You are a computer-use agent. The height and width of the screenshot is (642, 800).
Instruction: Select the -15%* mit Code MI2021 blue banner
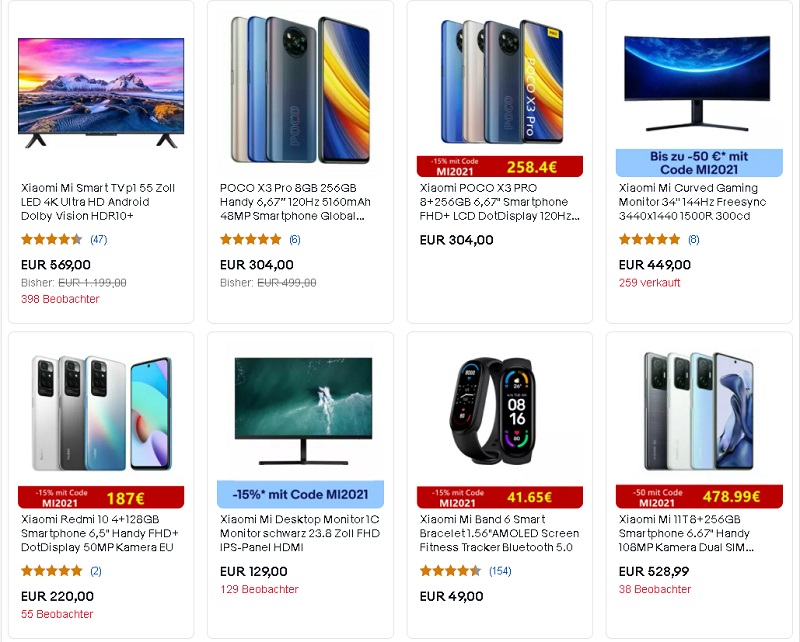click(x=300, y=494)
